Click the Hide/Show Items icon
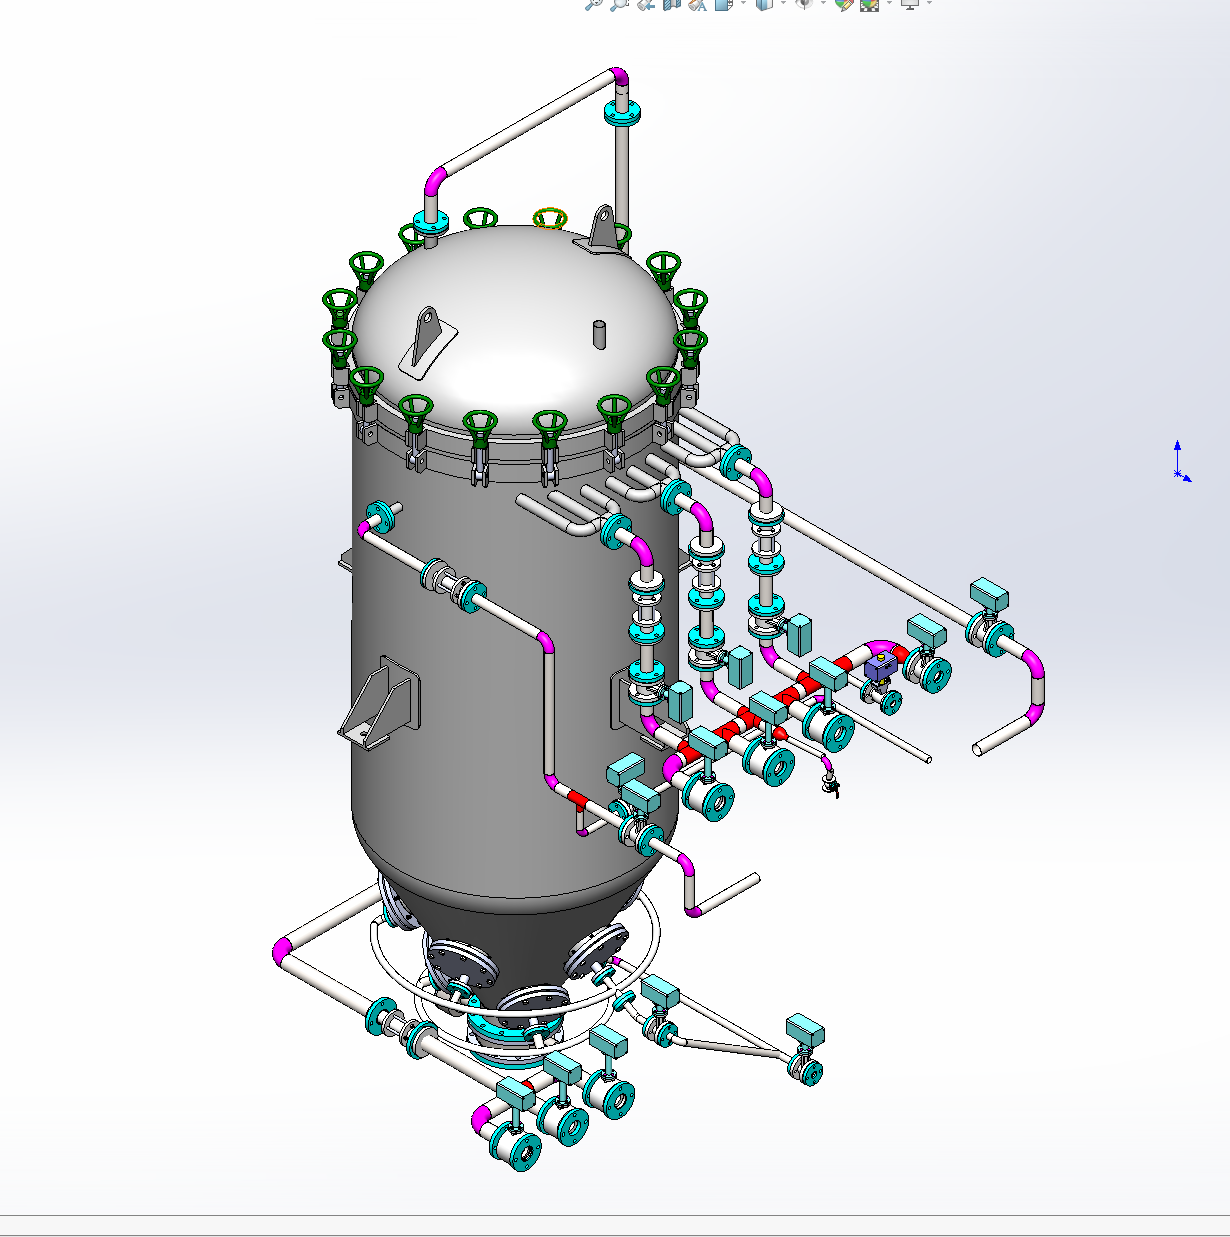This screenshot has height=1237, width=1230. pos(804,4)
